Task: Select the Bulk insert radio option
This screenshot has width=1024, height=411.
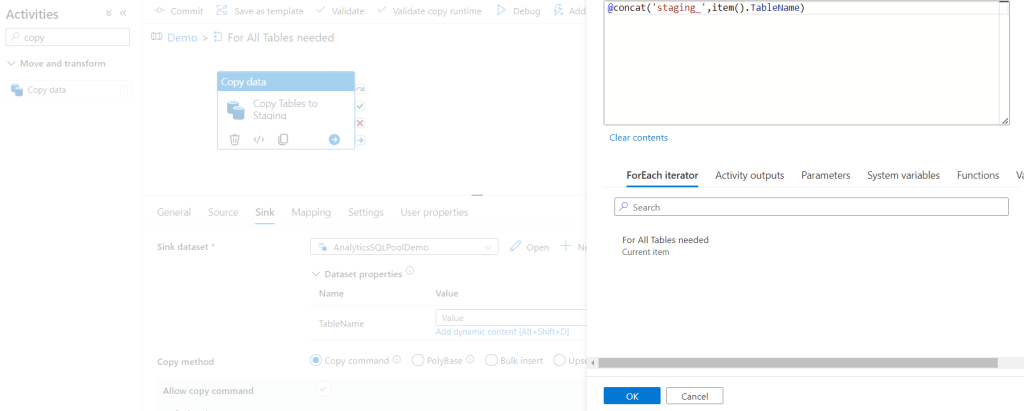Action: click(x=491, y=361)
